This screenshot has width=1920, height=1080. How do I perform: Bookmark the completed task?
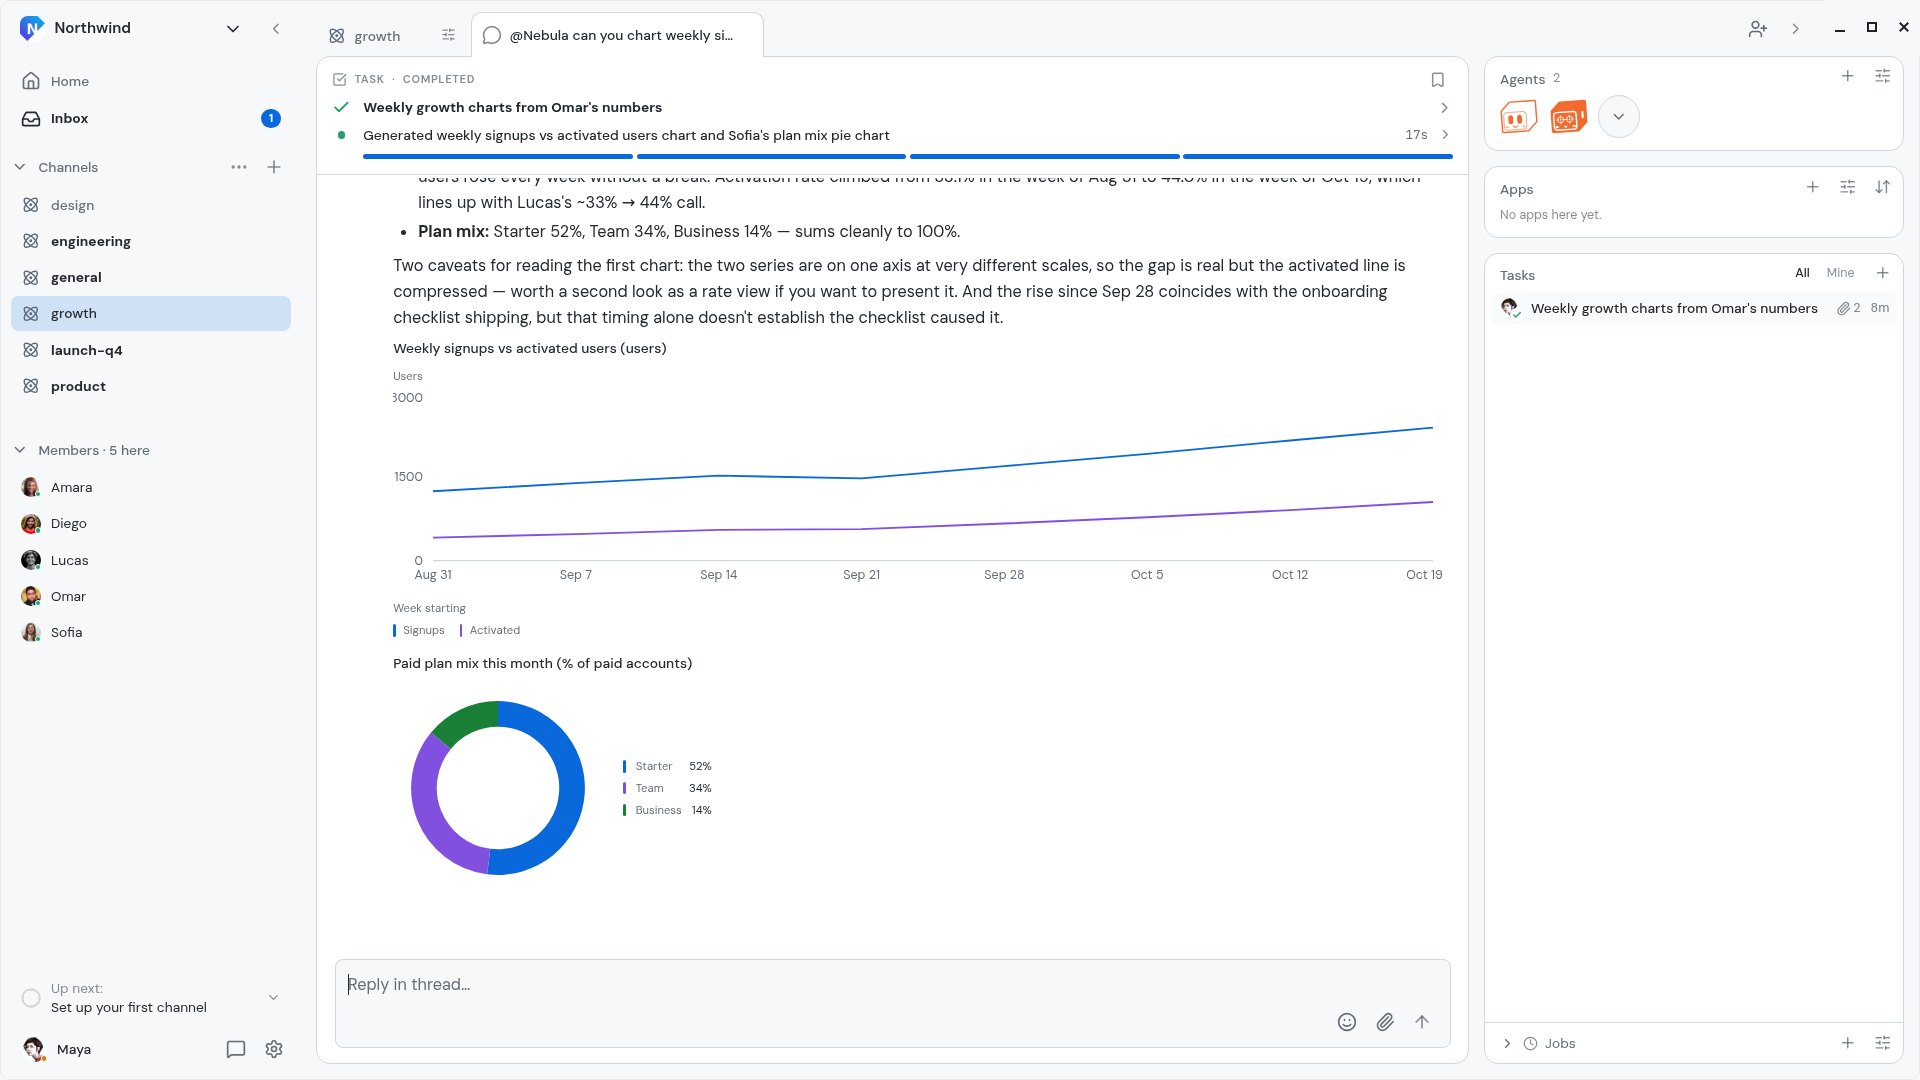pos(1437,79)
